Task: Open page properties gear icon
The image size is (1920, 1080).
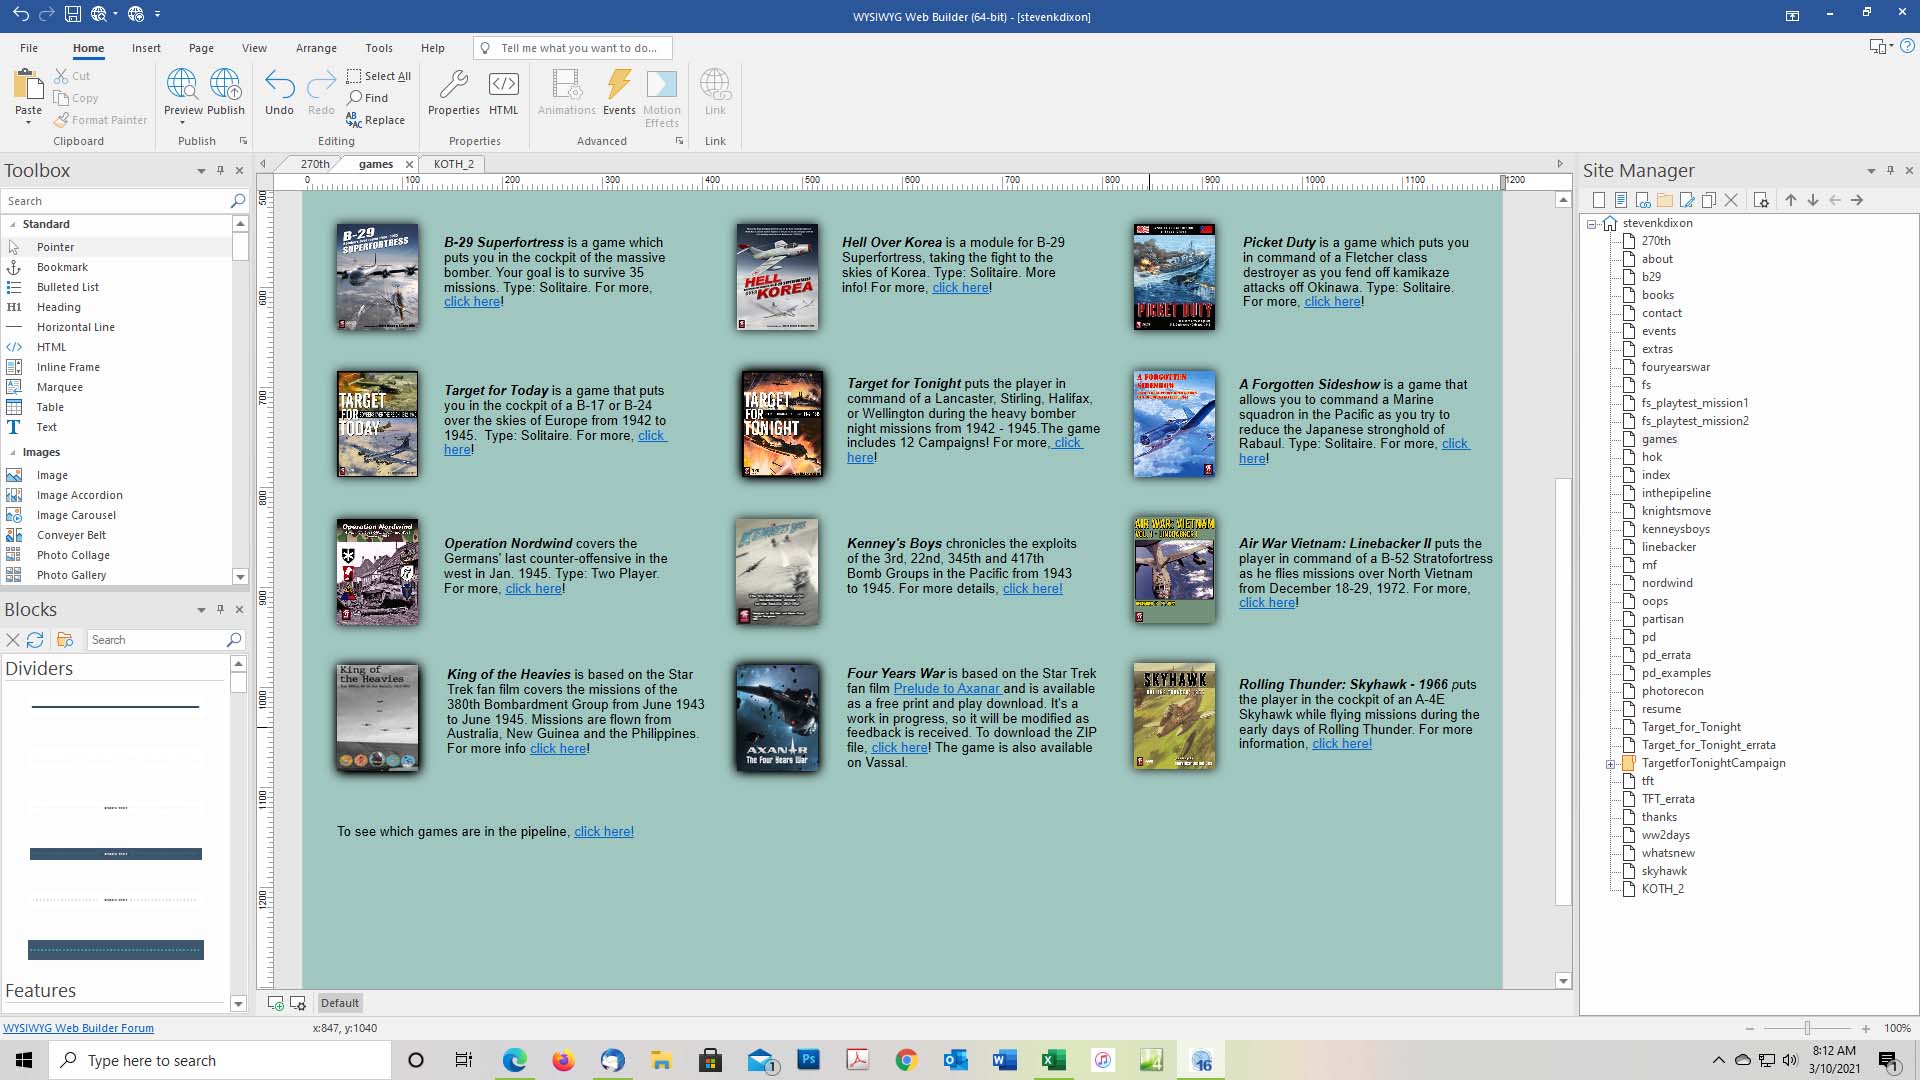Action: pyautogui.click(x=1761, y=200)
